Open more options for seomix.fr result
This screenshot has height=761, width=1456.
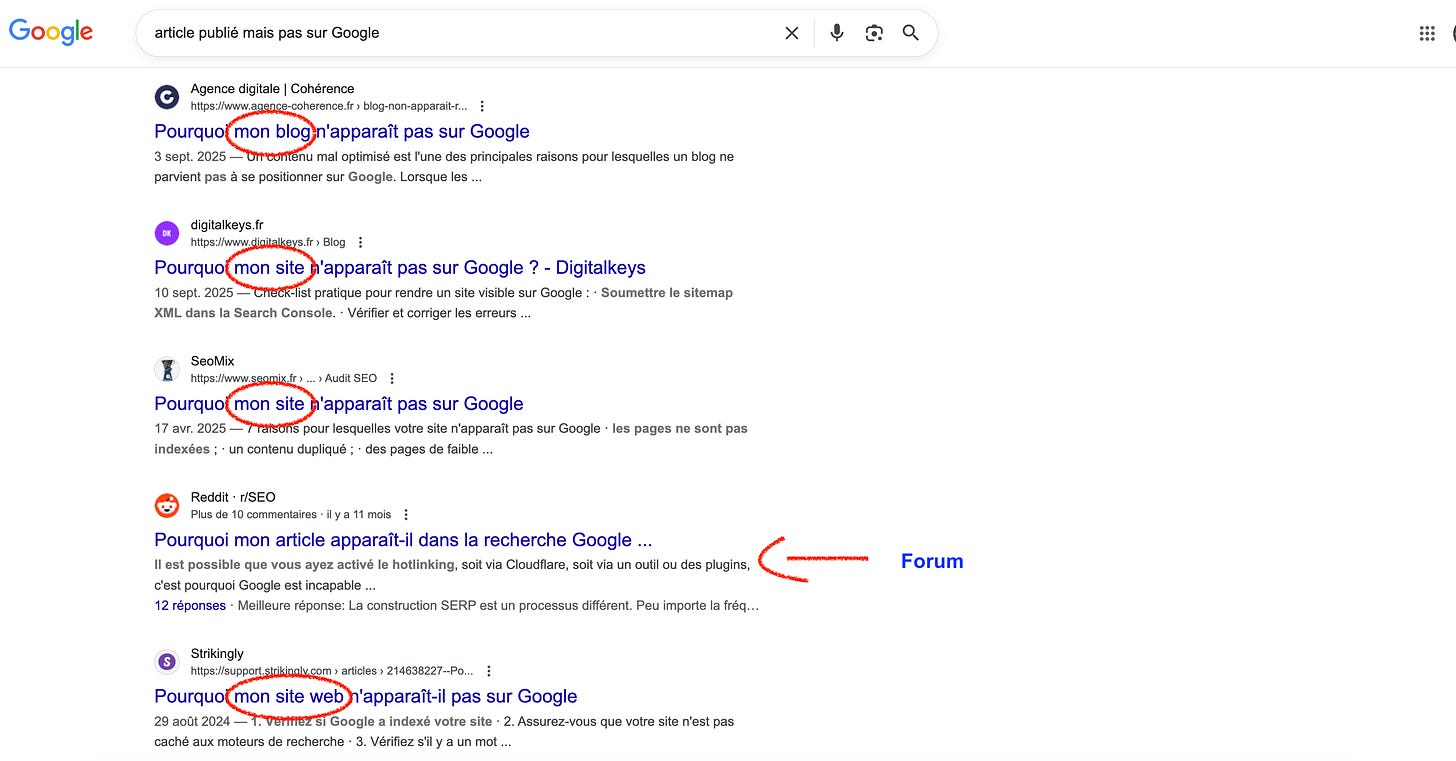(392, 378)
